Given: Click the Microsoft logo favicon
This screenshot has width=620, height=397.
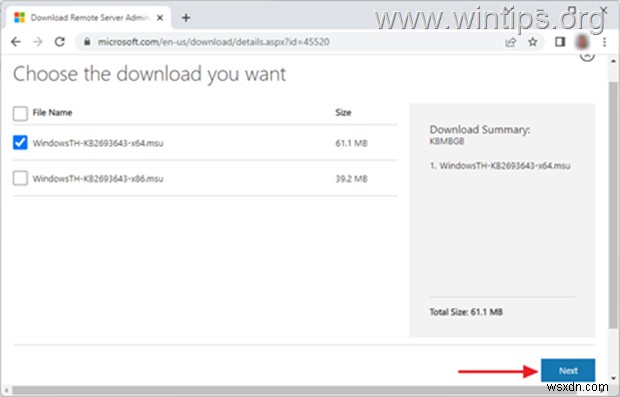Looking at the screenshot, I should [x=19, y=17].
